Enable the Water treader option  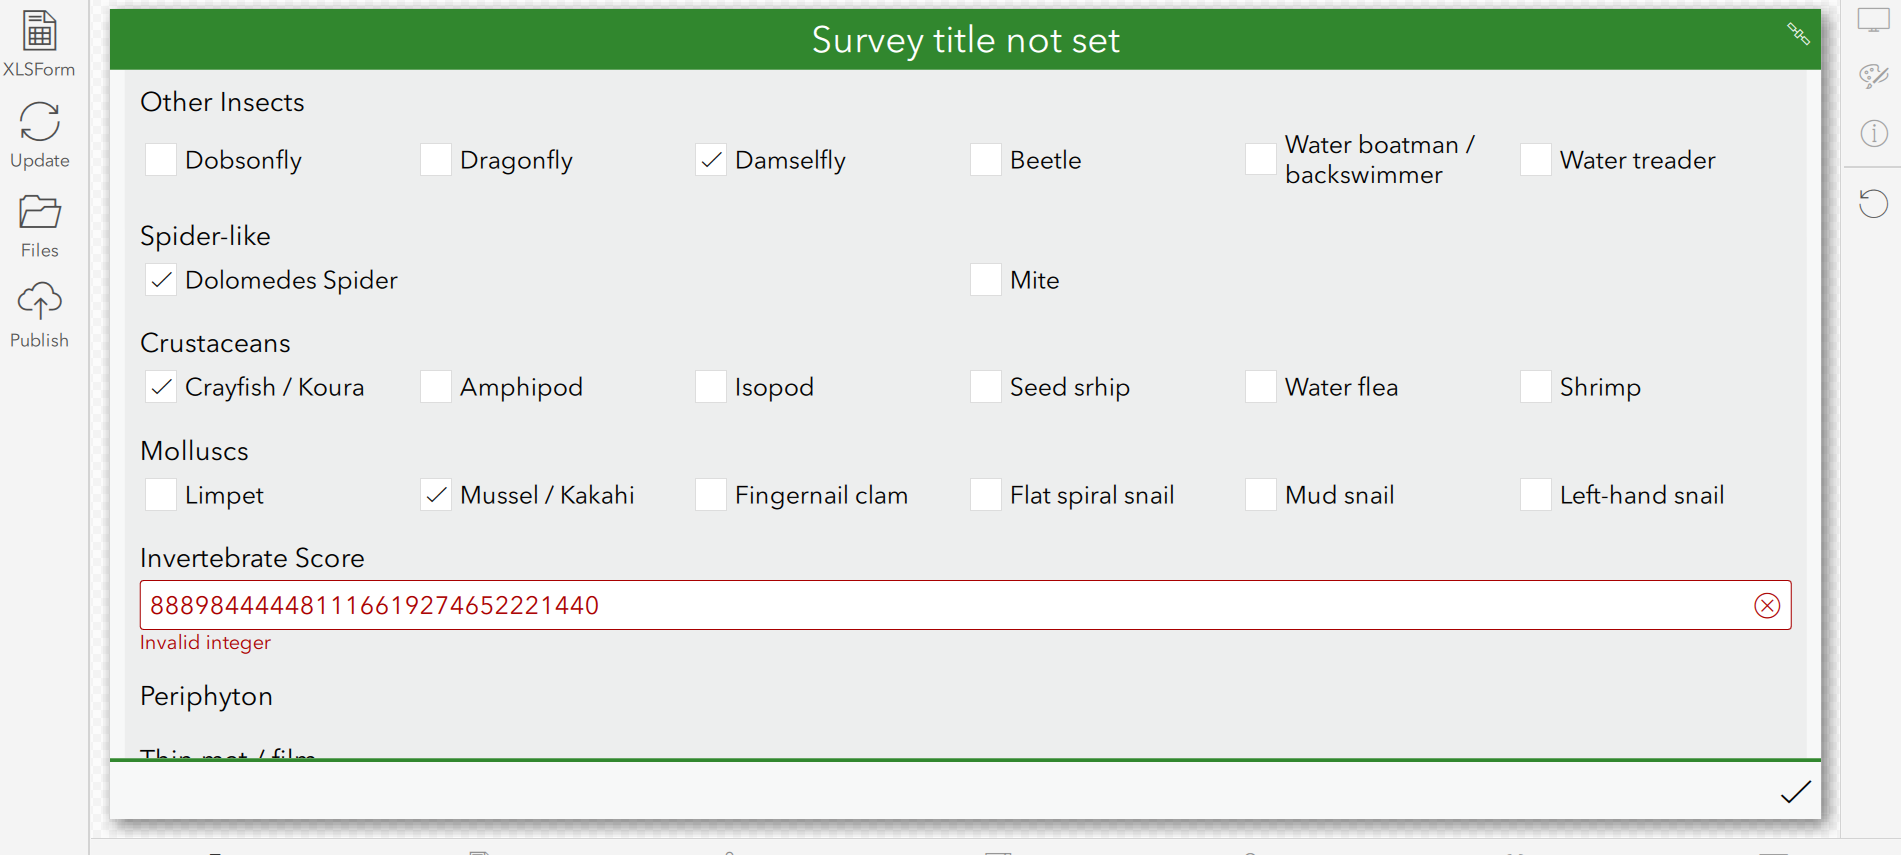[x=1536, y=160]
